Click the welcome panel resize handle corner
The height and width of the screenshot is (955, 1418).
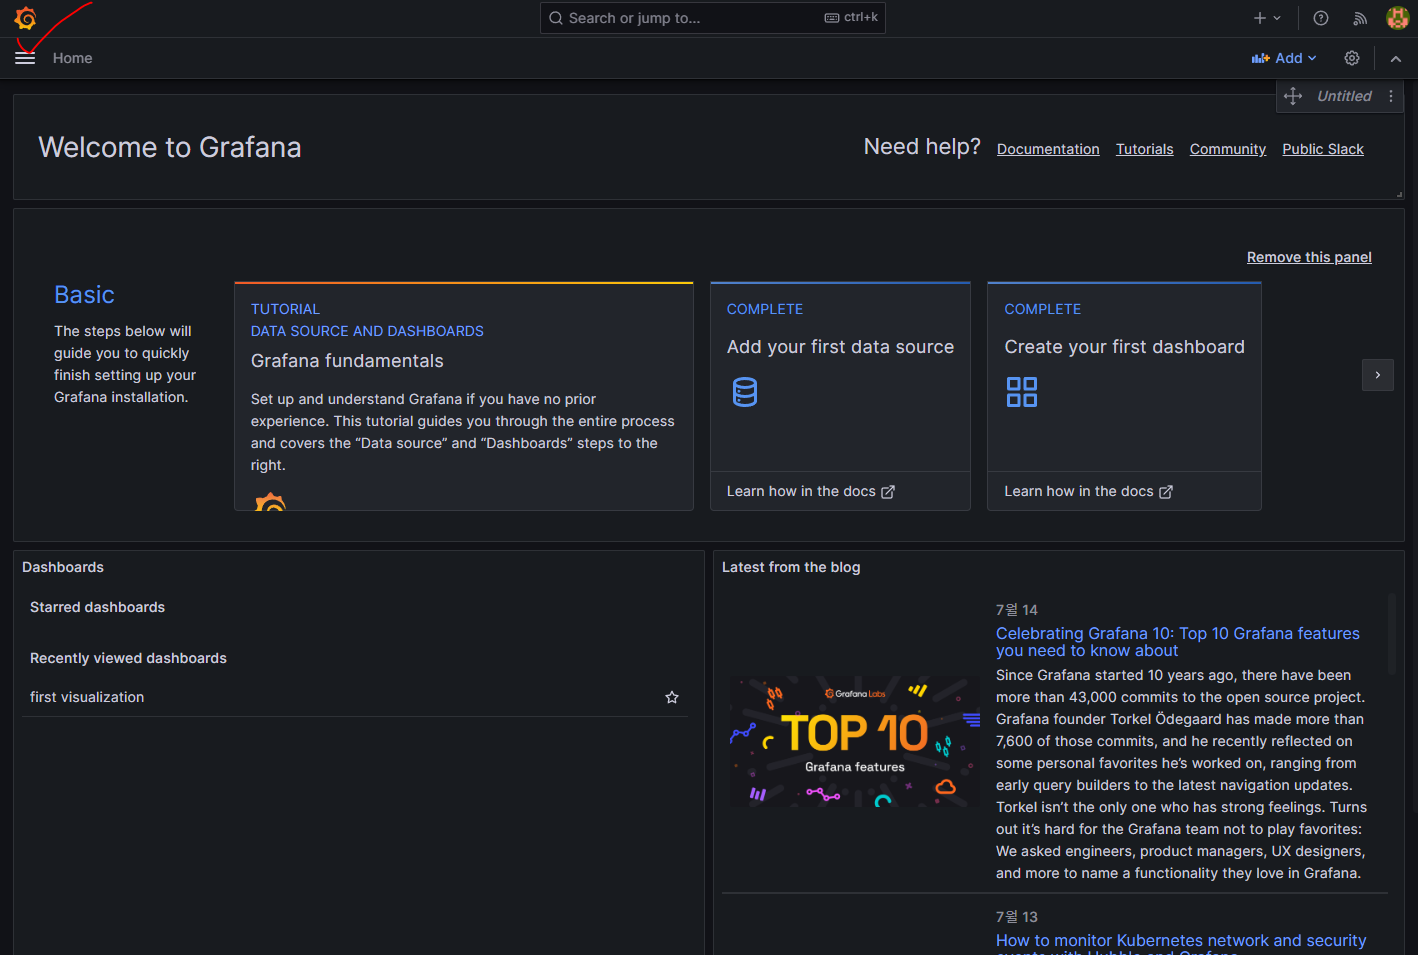click(x=1399, y=194)
